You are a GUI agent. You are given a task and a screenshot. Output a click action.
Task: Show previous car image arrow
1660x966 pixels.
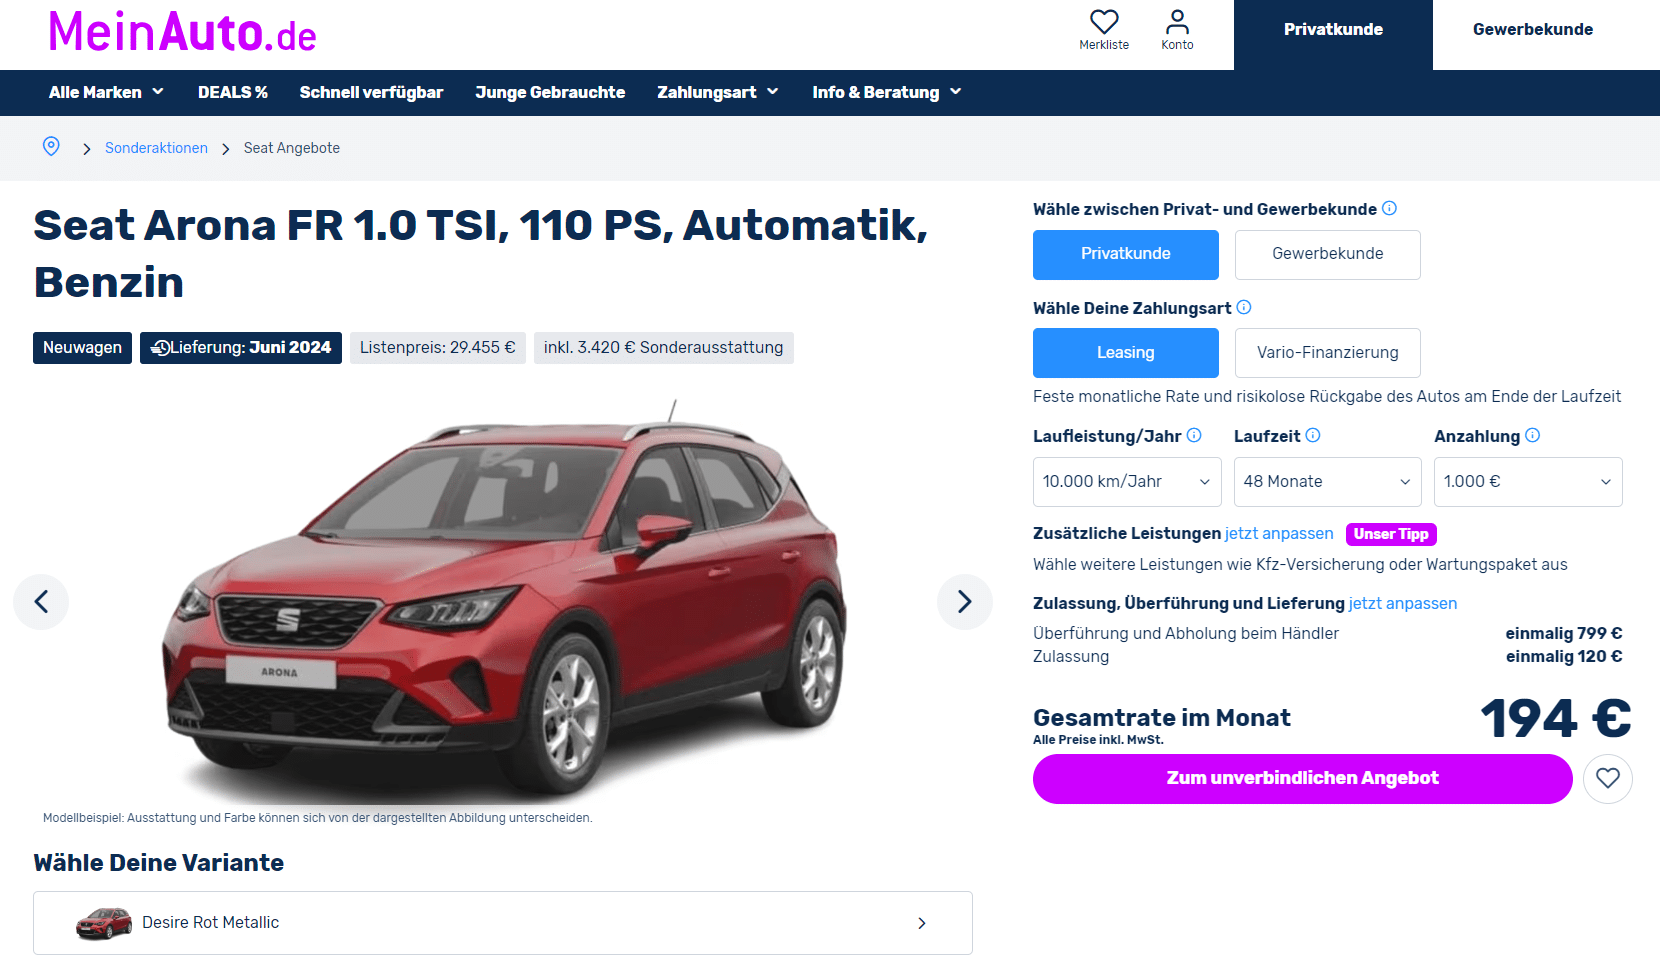(x=41, y=601)
